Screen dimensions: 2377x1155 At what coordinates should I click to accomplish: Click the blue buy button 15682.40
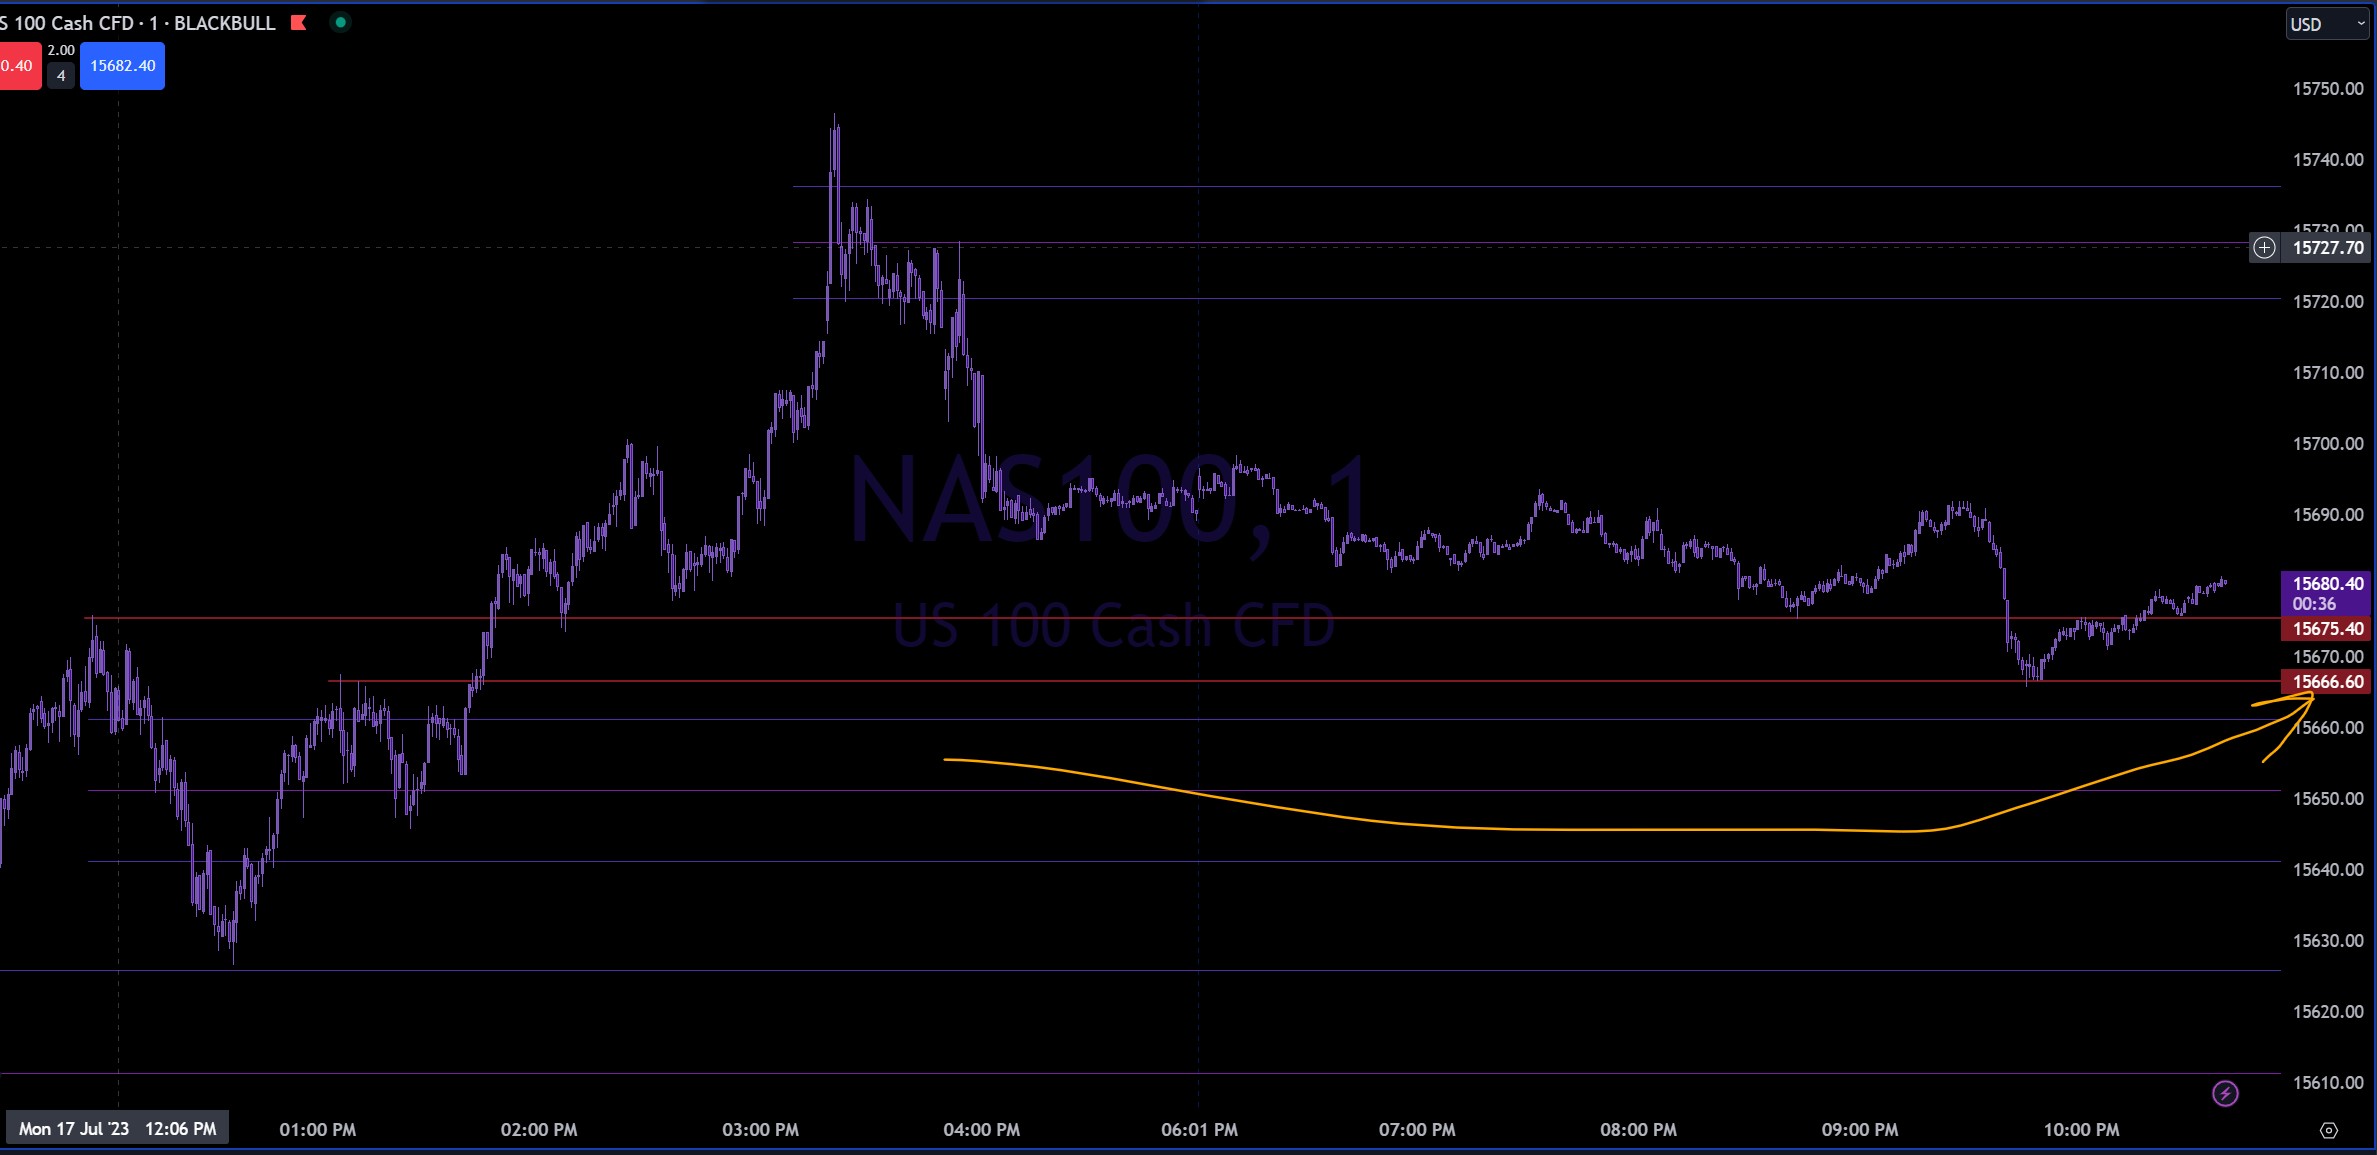tap(122, 66)
